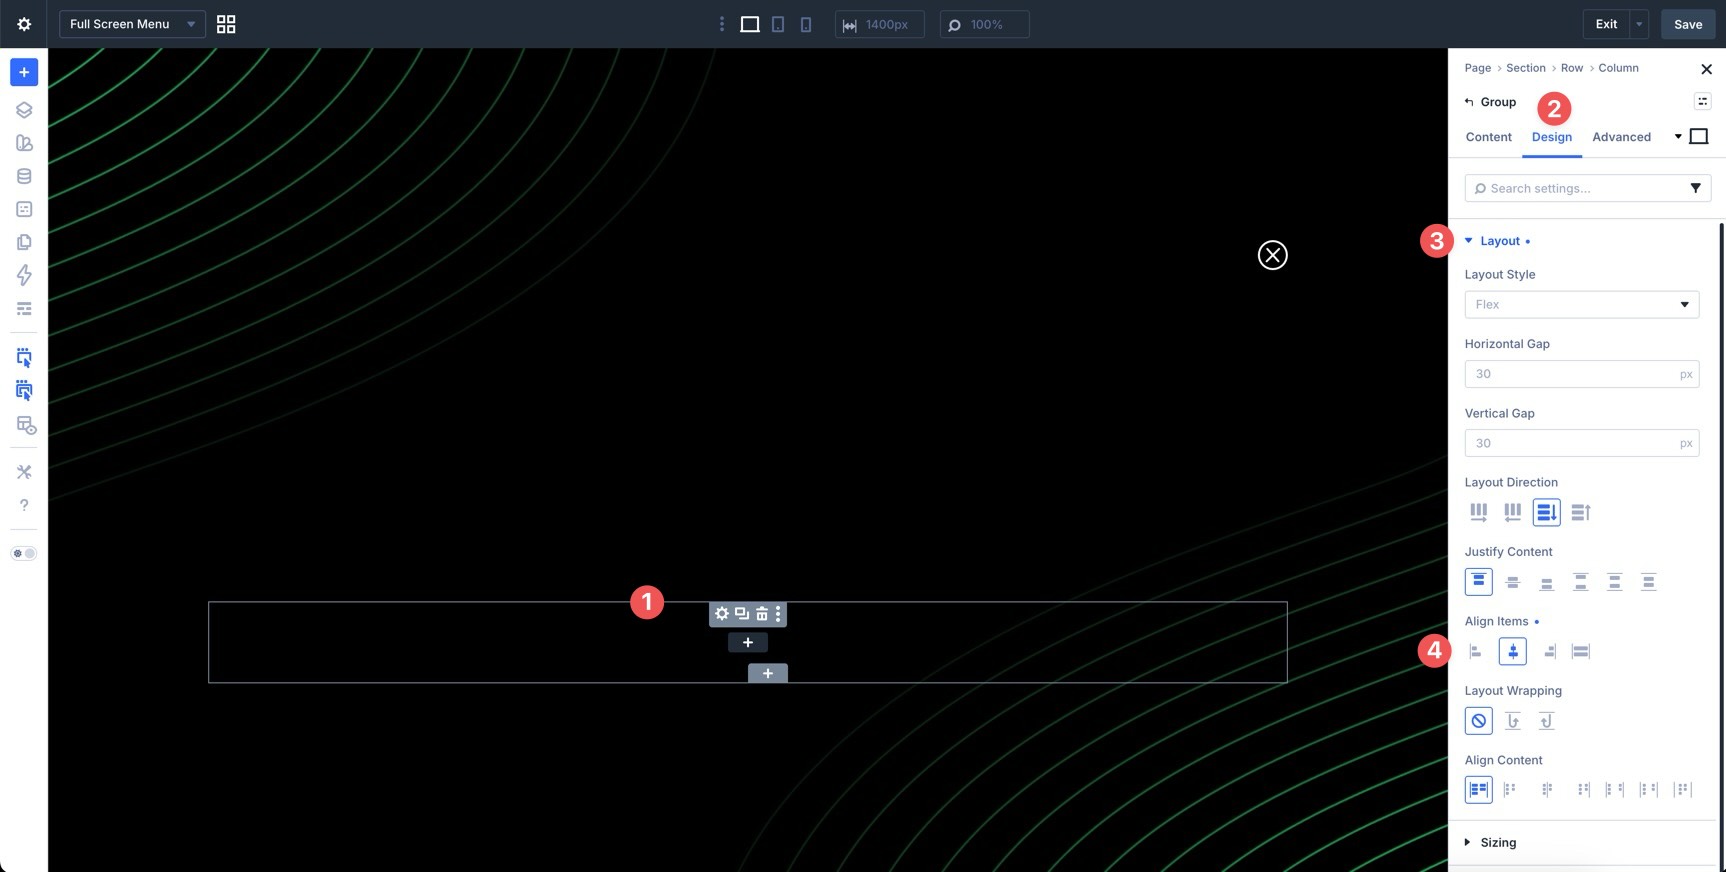The image size is (1726, 872).
Task: Add row with gray plus button
Action: pos(768,673)
